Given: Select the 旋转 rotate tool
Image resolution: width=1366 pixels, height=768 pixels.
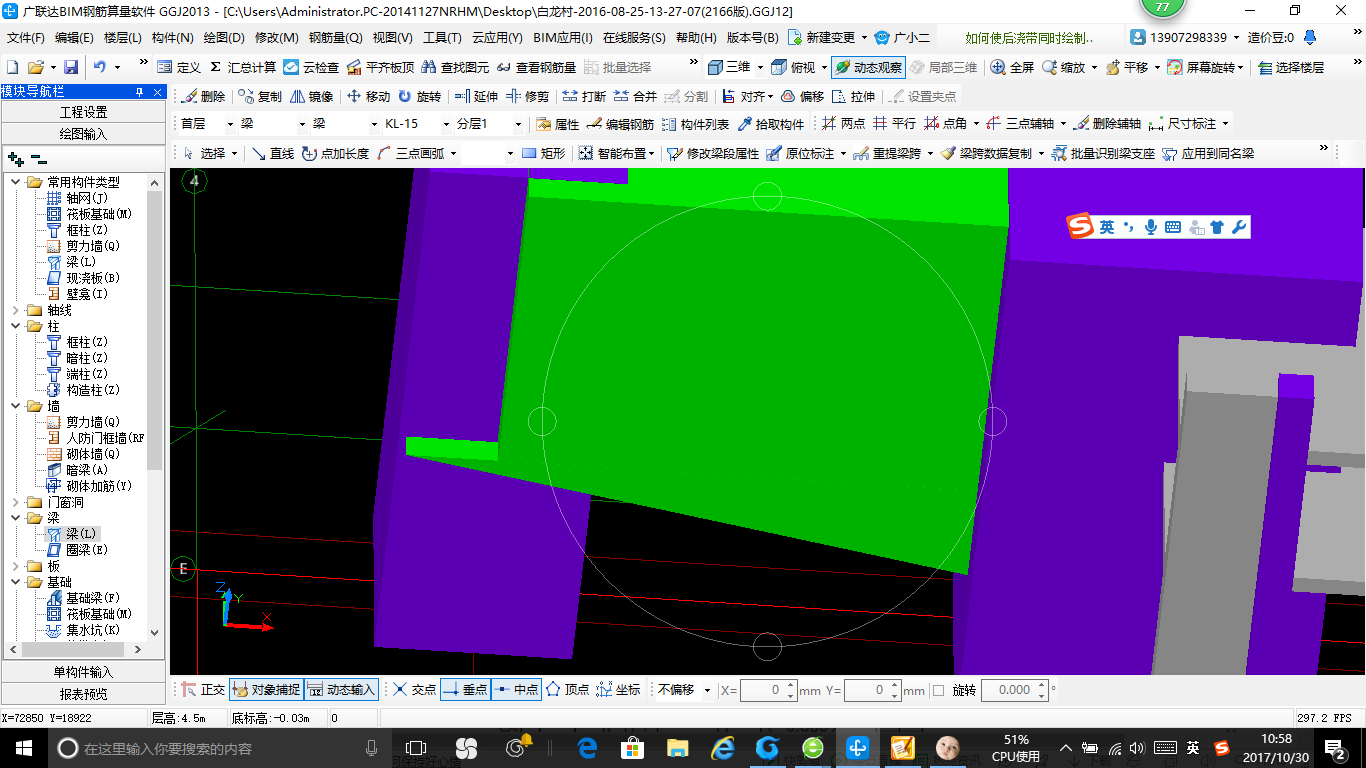Looking at the screenshot, I should [419, 97].
